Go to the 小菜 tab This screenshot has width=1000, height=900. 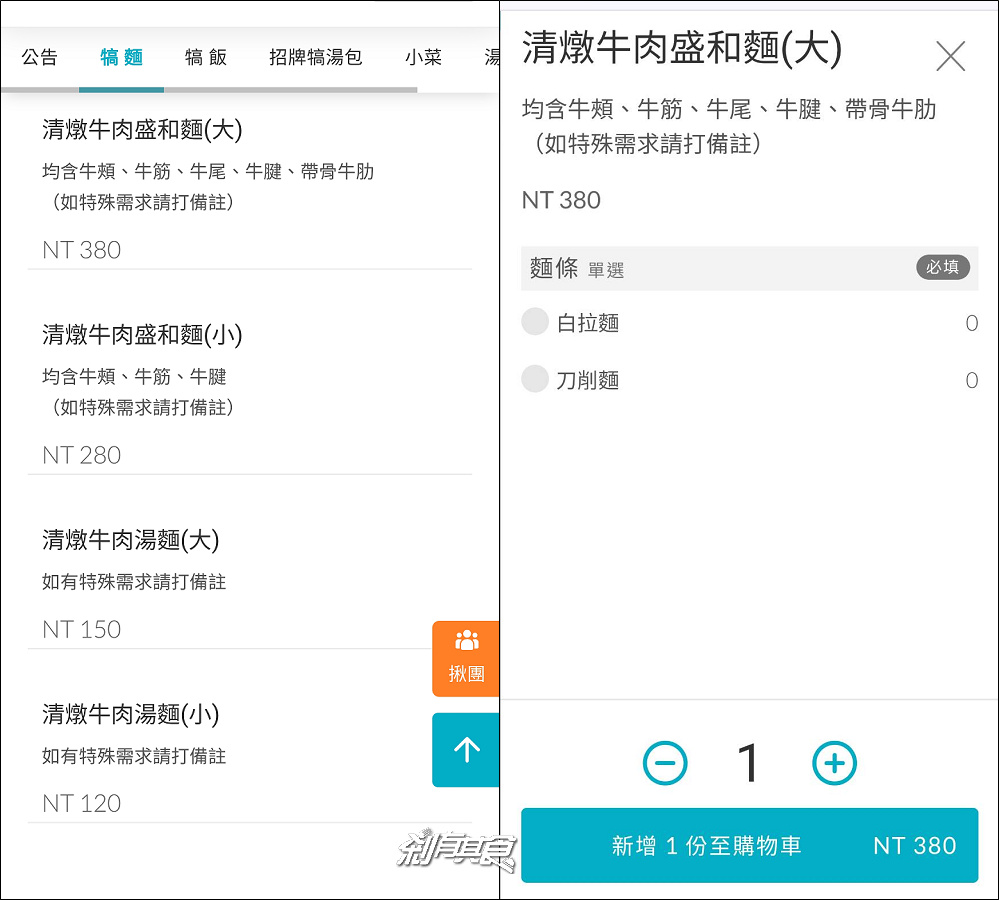(423, 57)
